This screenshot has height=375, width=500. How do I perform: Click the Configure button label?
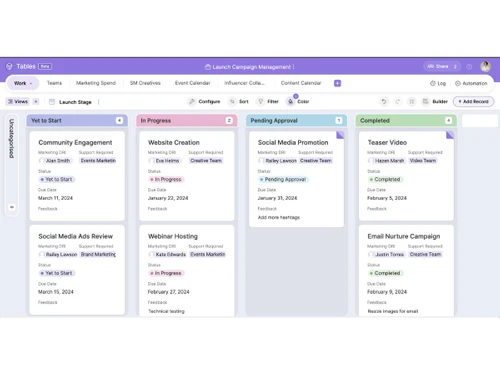click(209, 101)
